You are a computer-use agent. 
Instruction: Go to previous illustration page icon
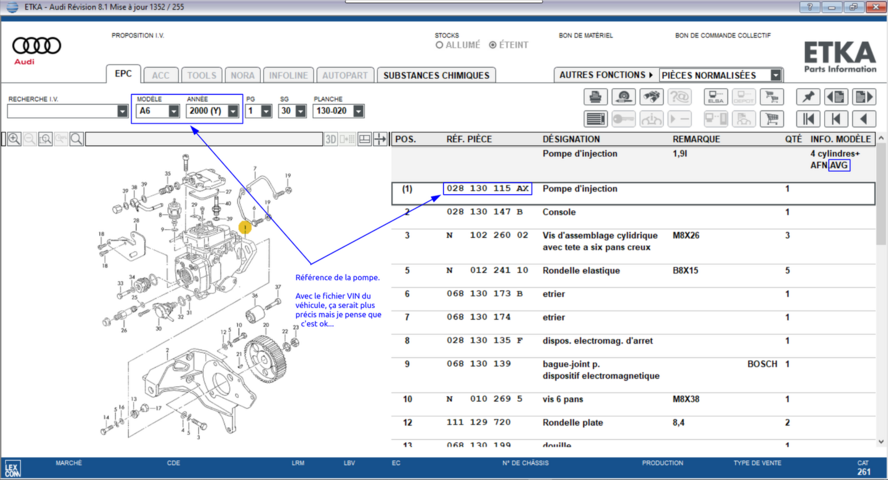point(836,97)
